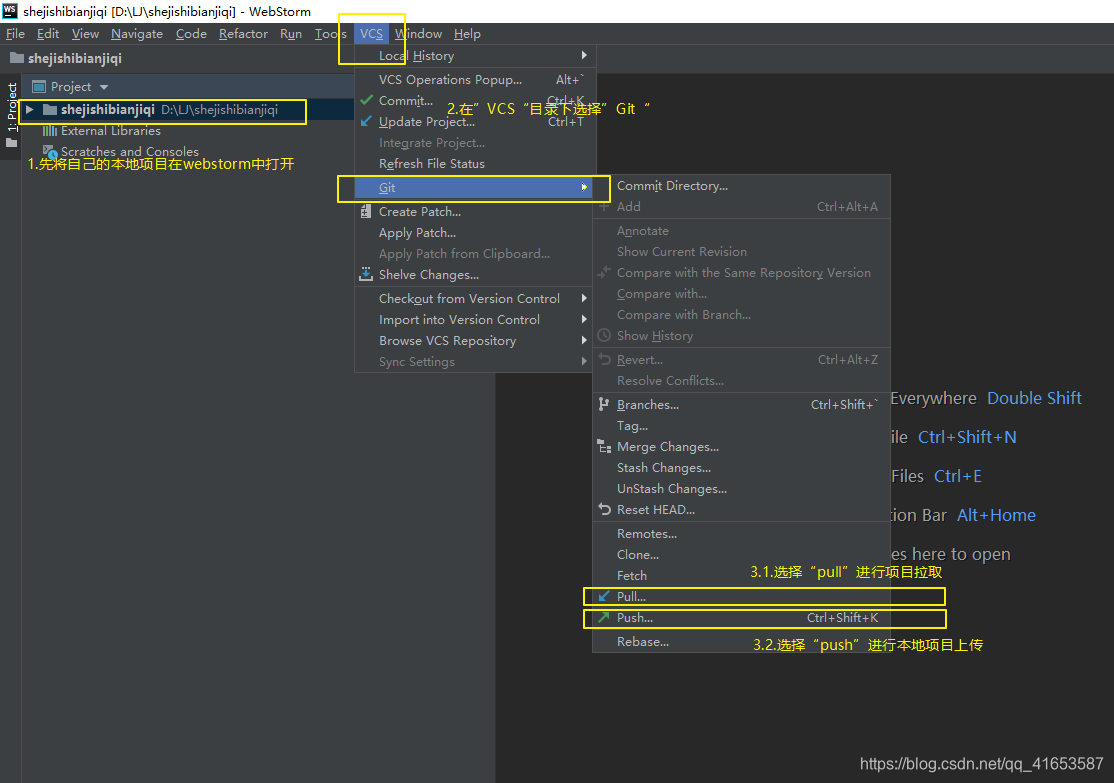Click the Scratches and Consoles icon

50,151
